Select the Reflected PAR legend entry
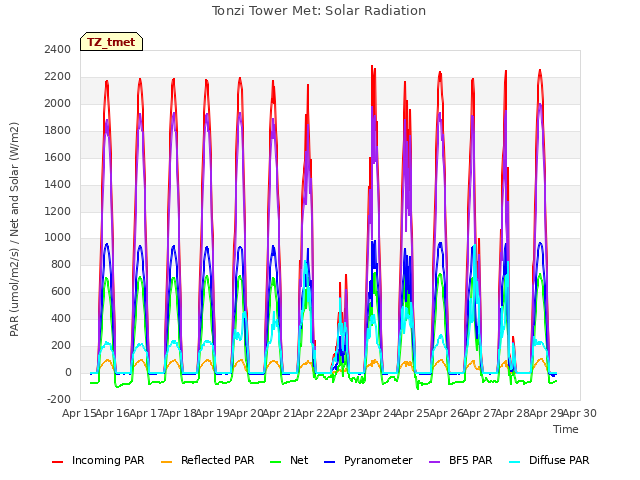The width and height of the screenshot is (640, 480). click(208, 460)
